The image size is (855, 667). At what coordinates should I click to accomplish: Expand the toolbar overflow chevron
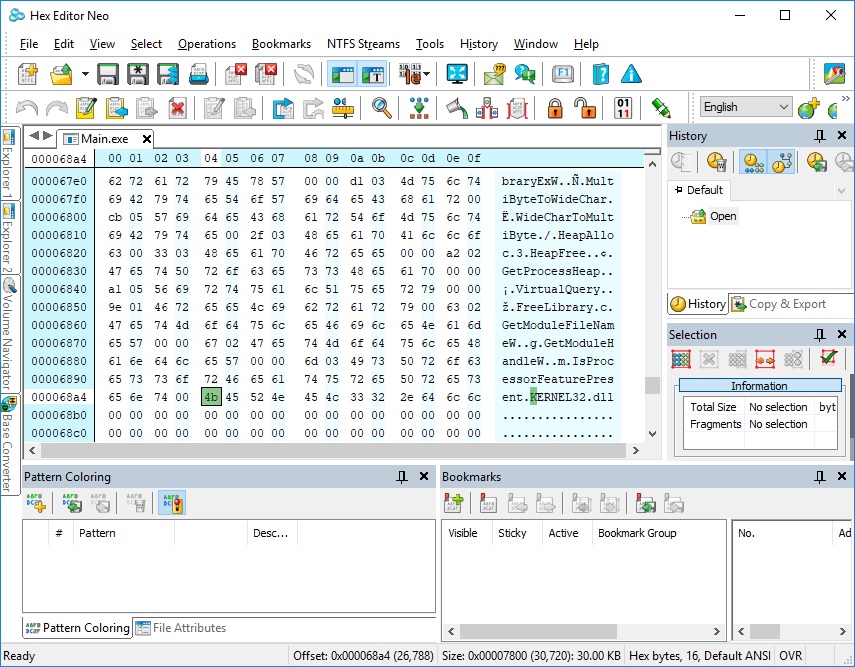click(x=846, y=99)
